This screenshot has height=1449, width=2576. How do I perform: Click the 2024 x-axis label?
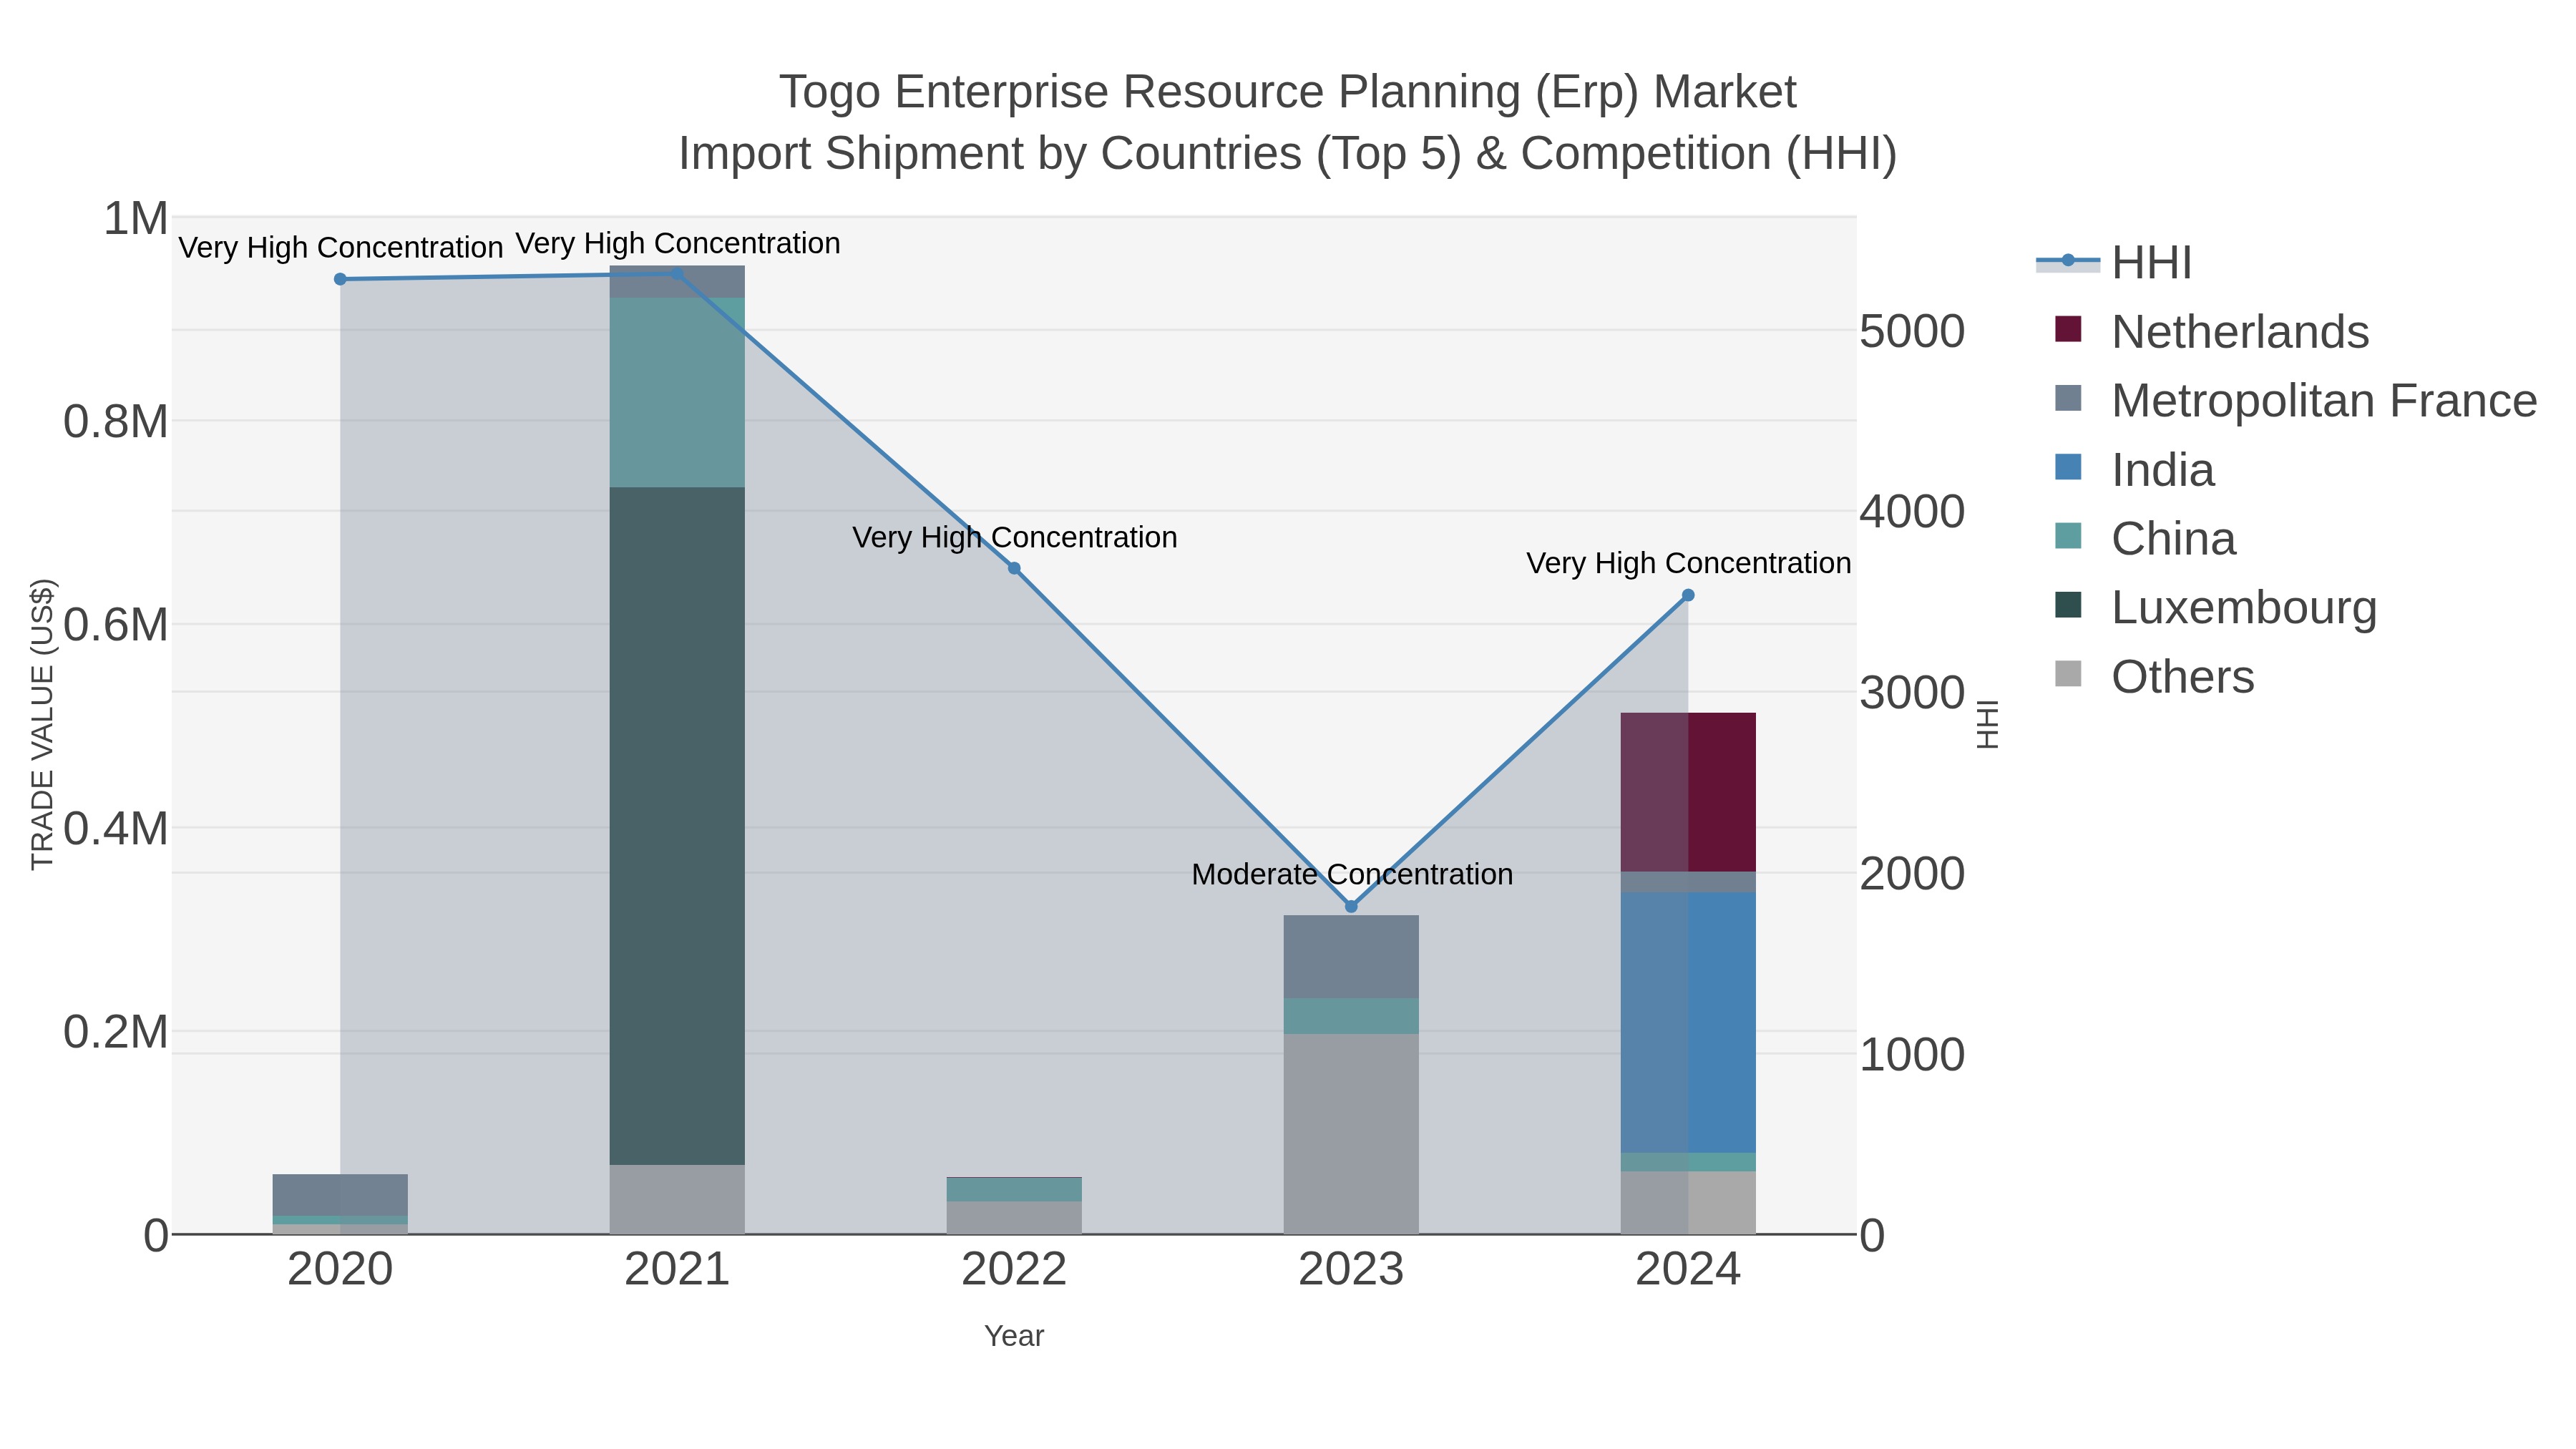click(1688, 1270)
